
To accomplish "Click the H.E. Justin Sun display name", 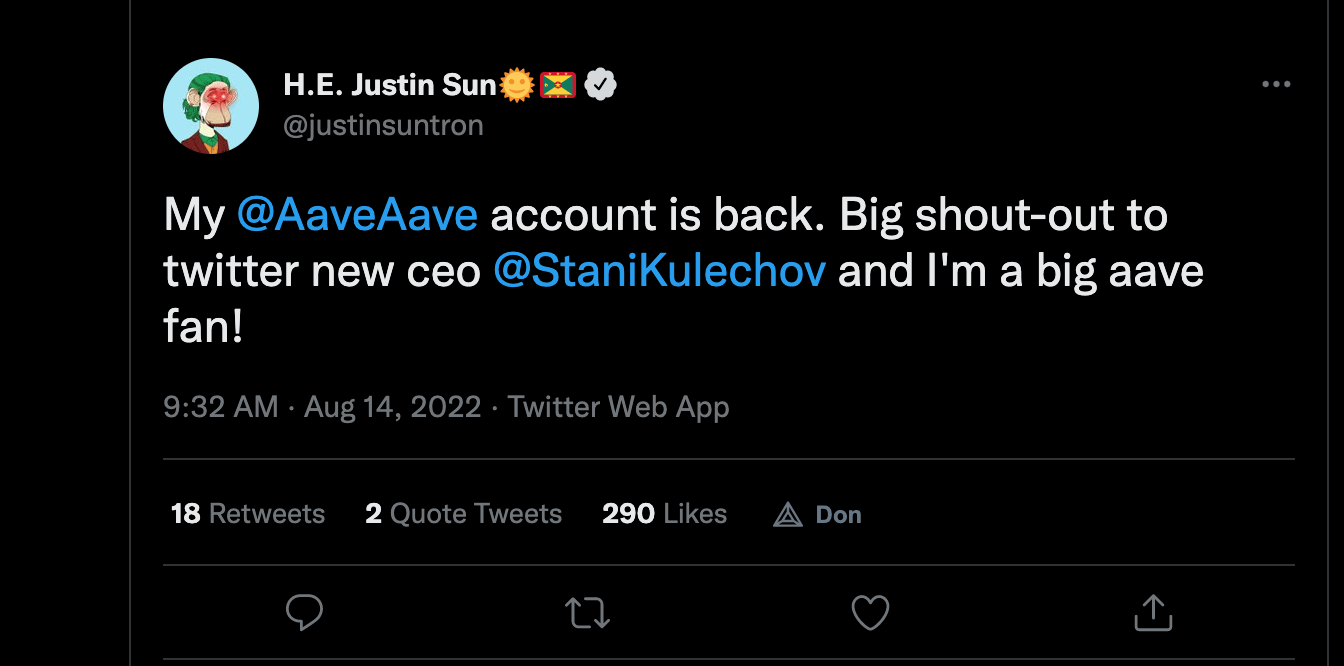I will (389, 86).
